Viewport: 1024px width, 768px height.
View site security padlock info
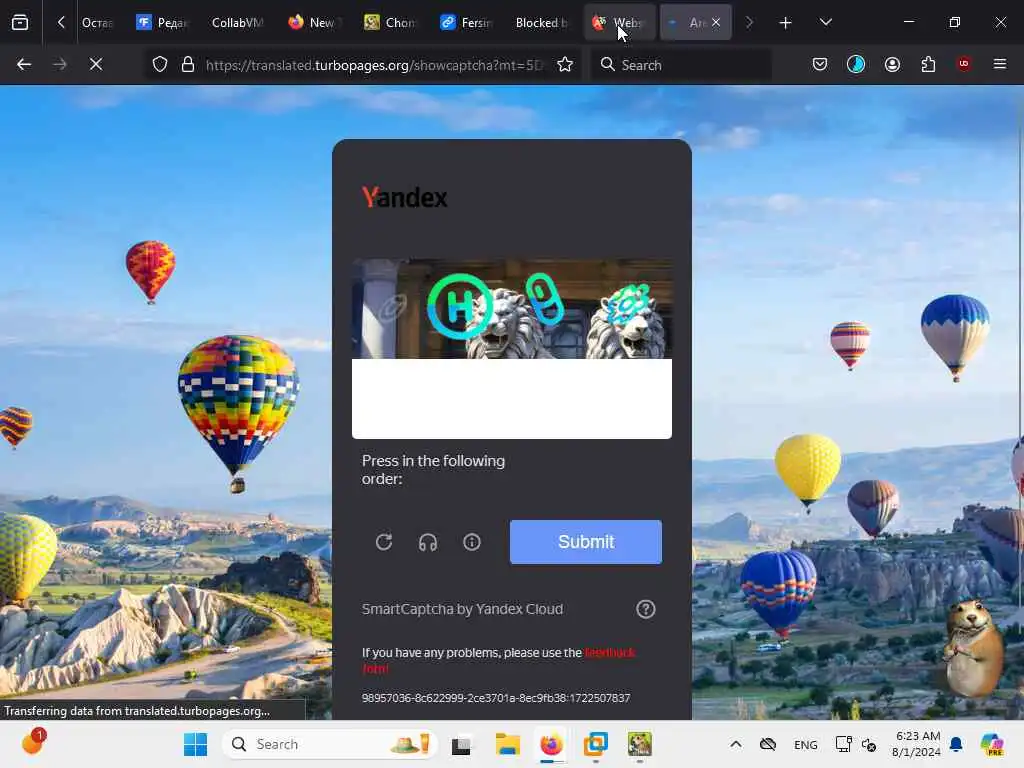(188, 64)
